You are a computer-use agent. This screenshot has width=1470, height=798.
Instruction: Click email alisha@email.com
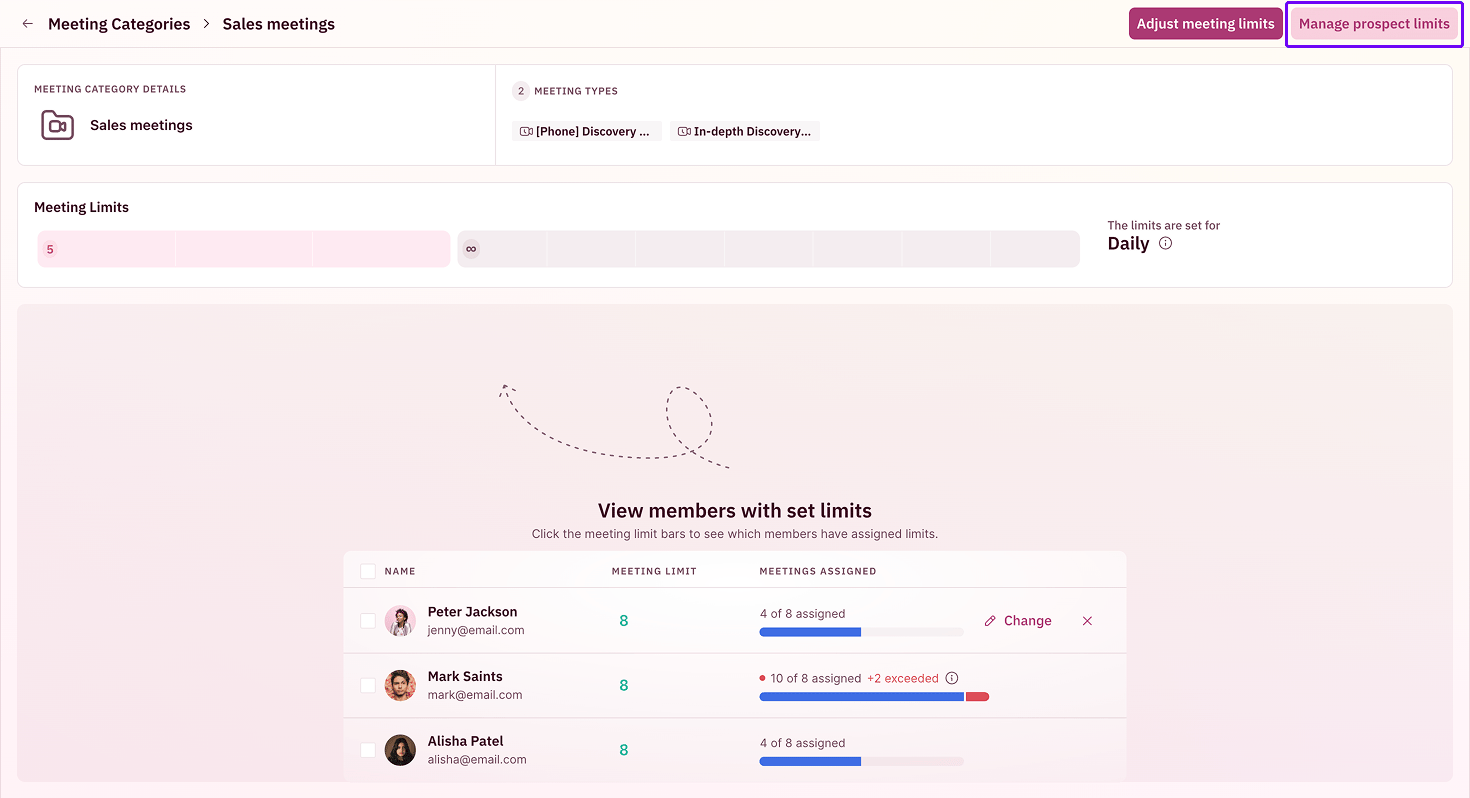tap(477, 759)
